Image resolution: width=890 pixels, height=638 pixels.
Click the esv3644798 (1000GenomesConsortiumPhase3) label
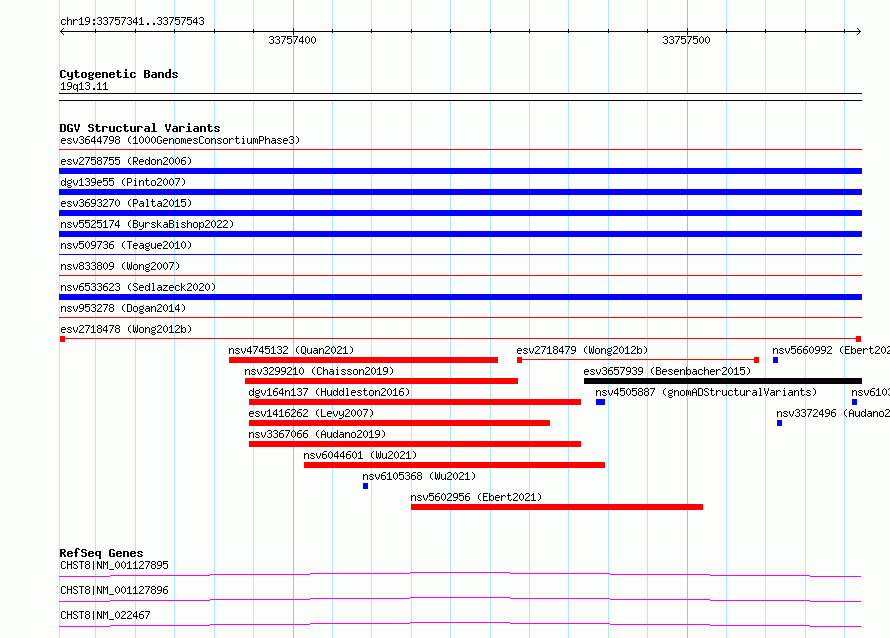[180, 140]
